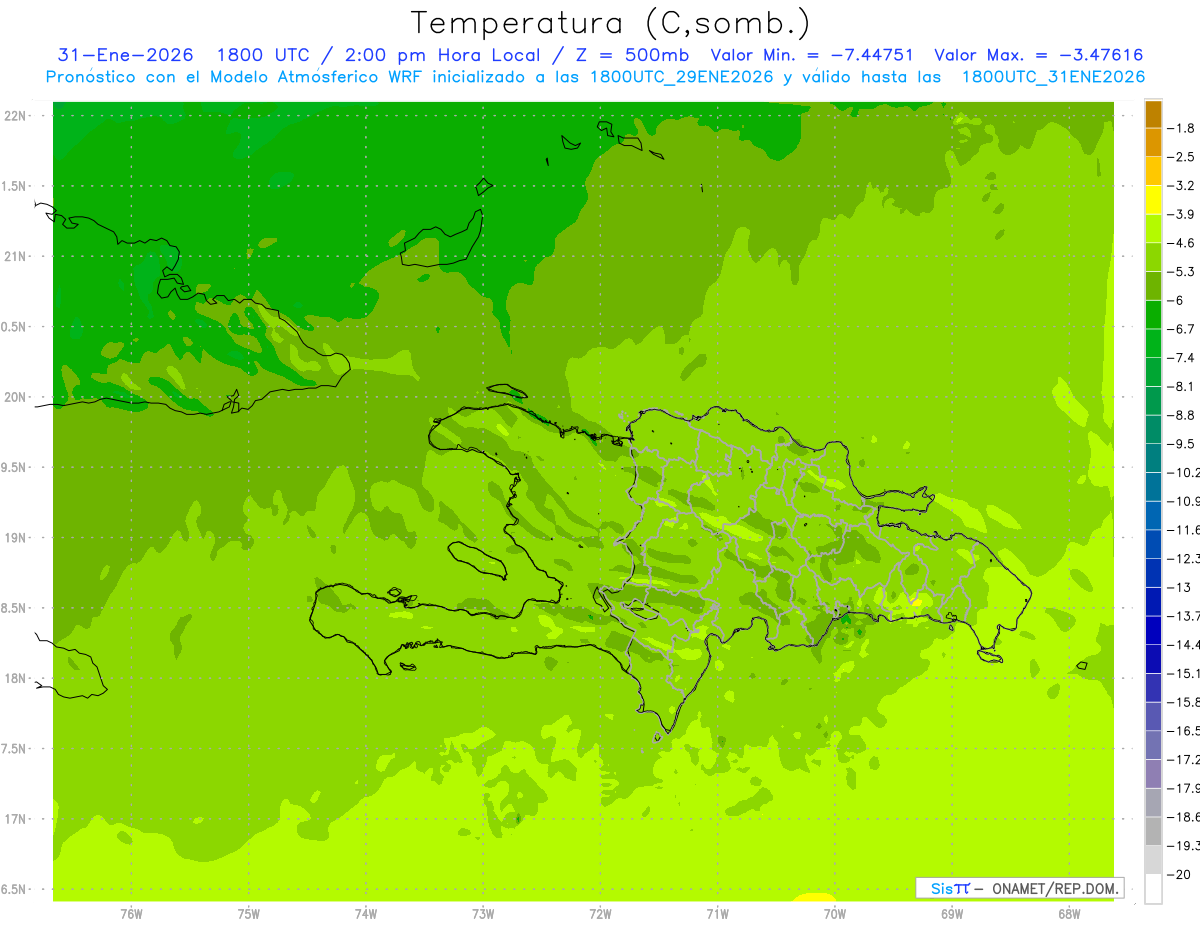Click the "-3.9" color bar value
This screenshot has width=1200, height=927.
[x=1183, y=214]
